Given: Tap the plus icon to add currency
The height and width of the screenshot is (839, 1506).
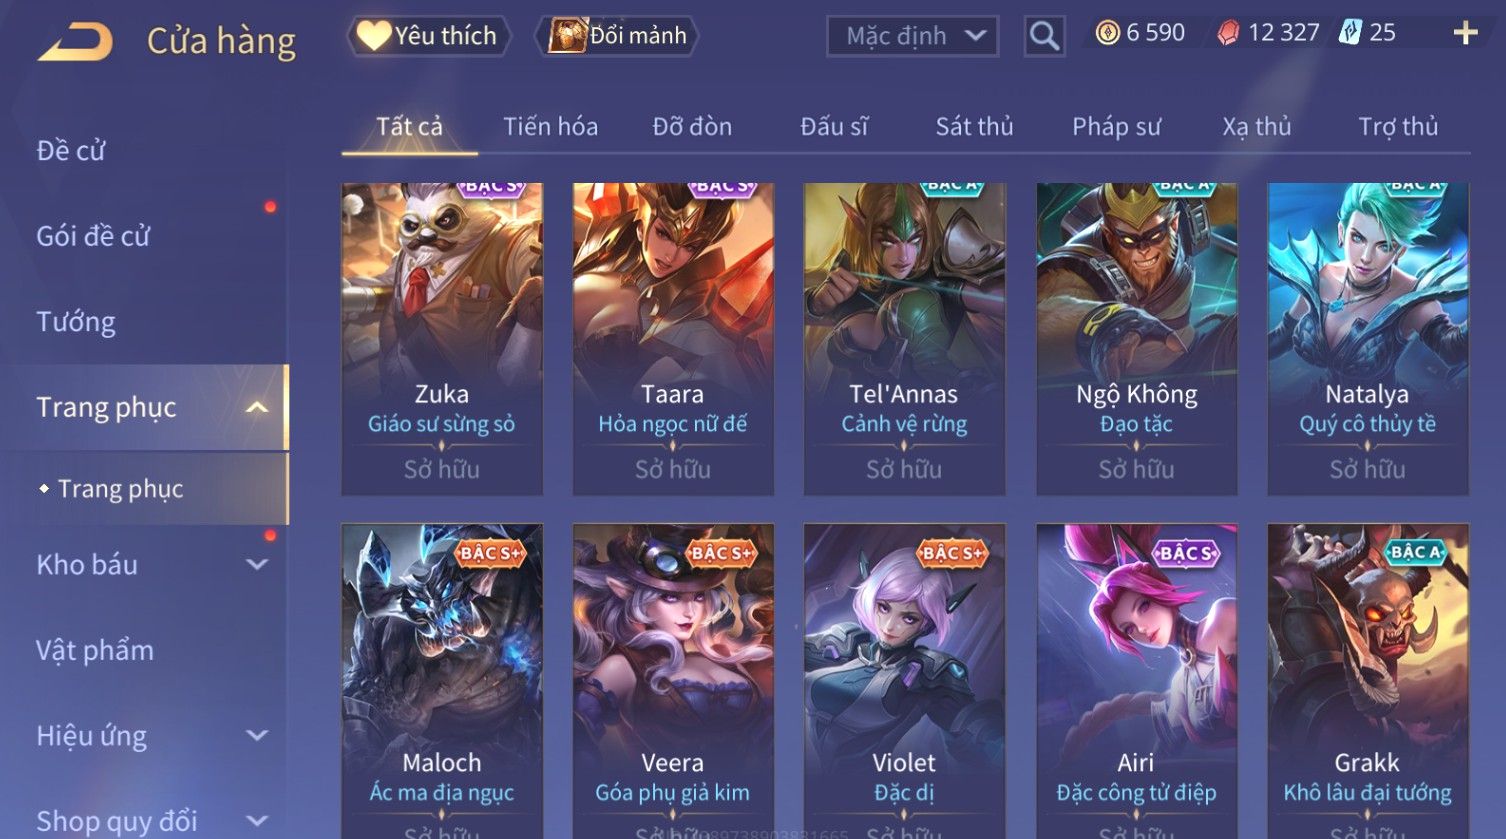Looking at the screenshot, I should point(1465,34).
